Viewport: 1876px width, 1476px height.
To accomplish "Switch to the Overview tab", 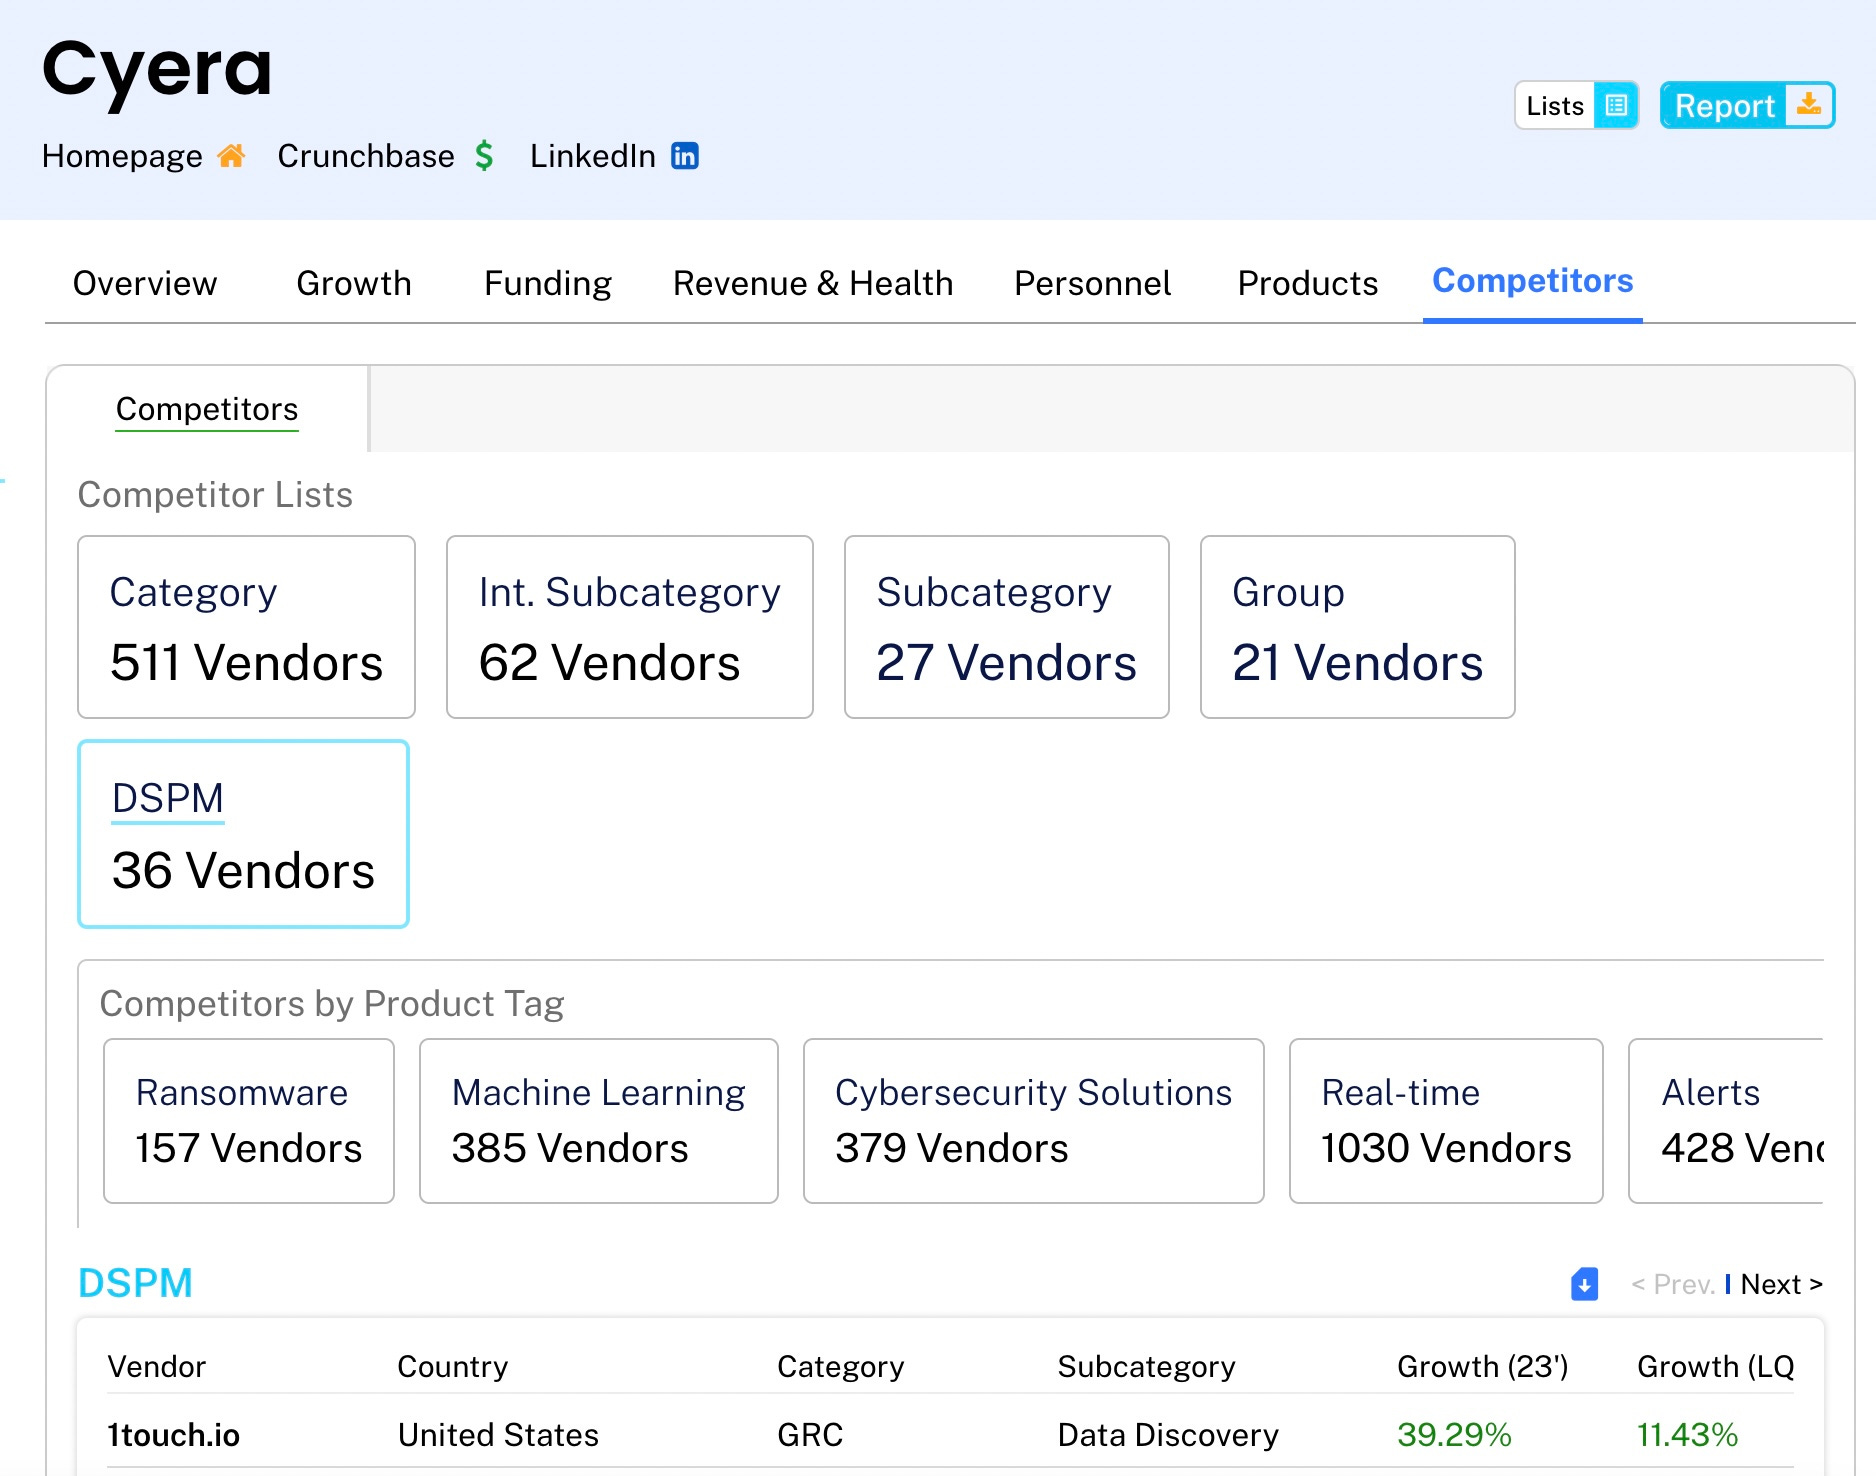I will 145,284.
